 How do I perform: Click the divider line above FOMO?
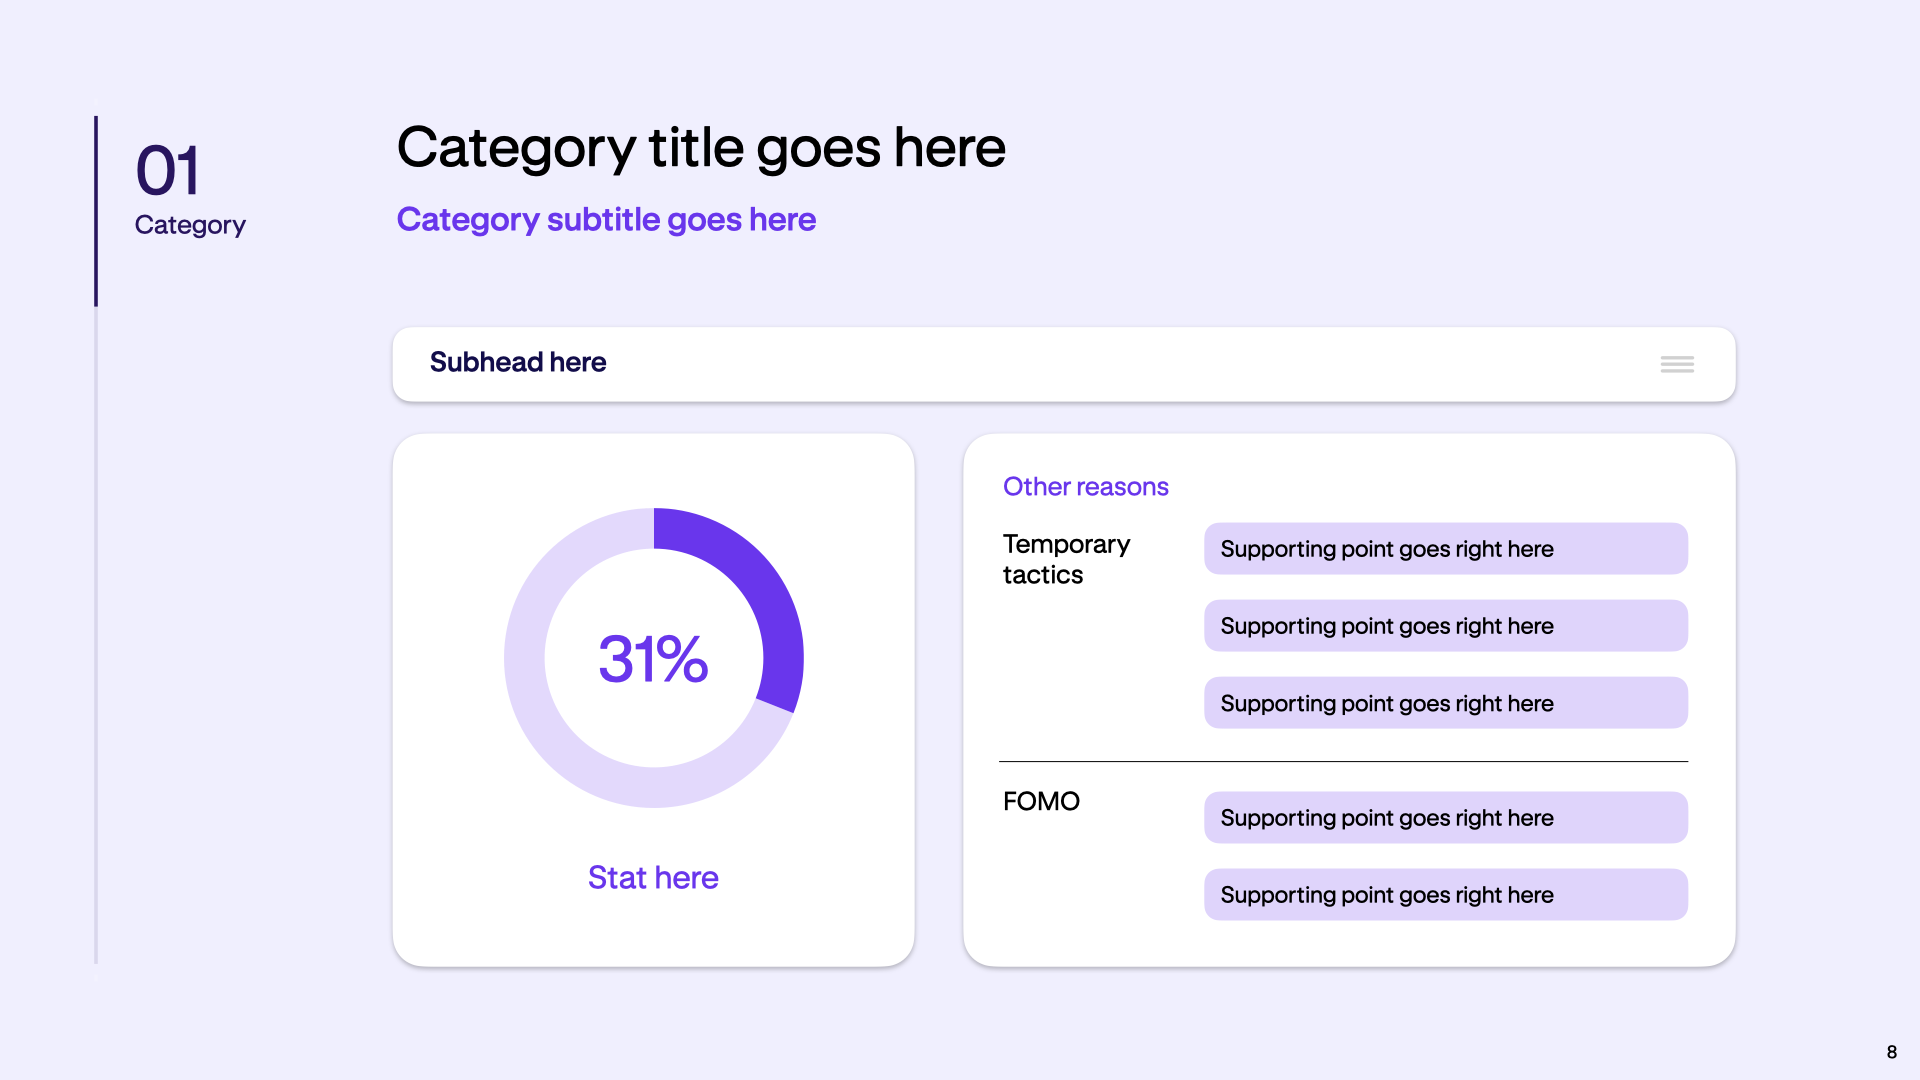[1343, 762]
